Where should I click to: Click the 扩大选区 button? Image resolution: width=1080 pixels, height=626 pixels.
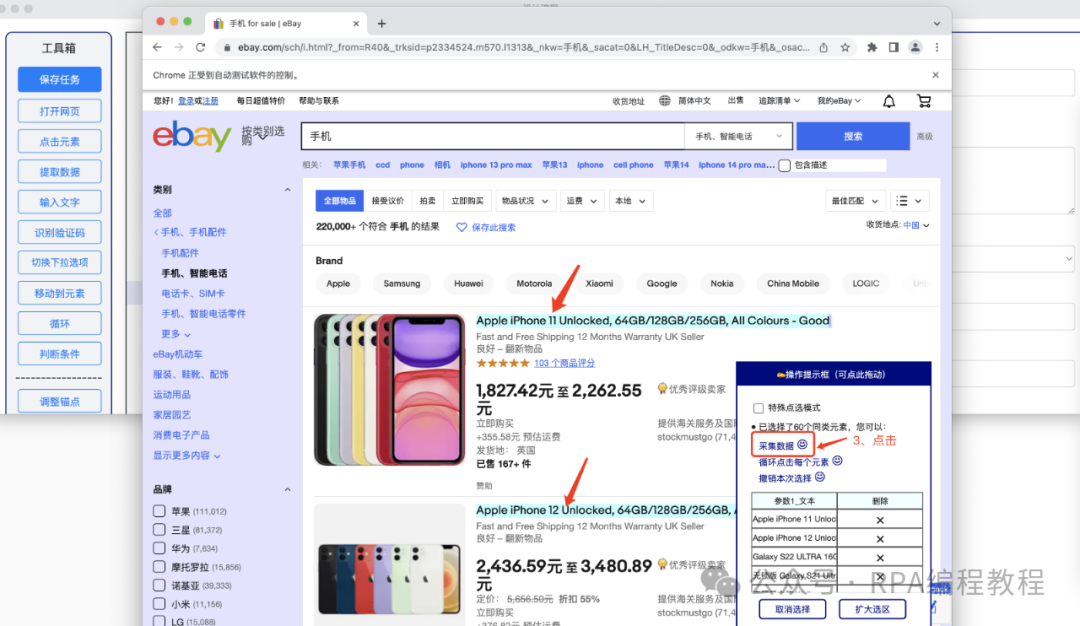(872, 609)
